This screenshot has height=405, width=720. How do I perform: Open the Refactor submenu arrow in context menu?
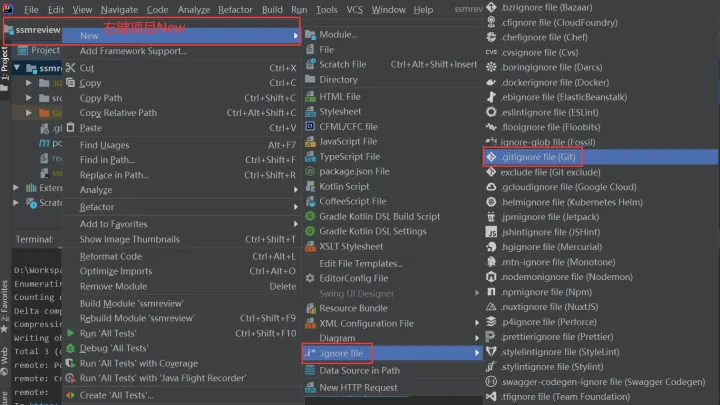coord(295,207)
